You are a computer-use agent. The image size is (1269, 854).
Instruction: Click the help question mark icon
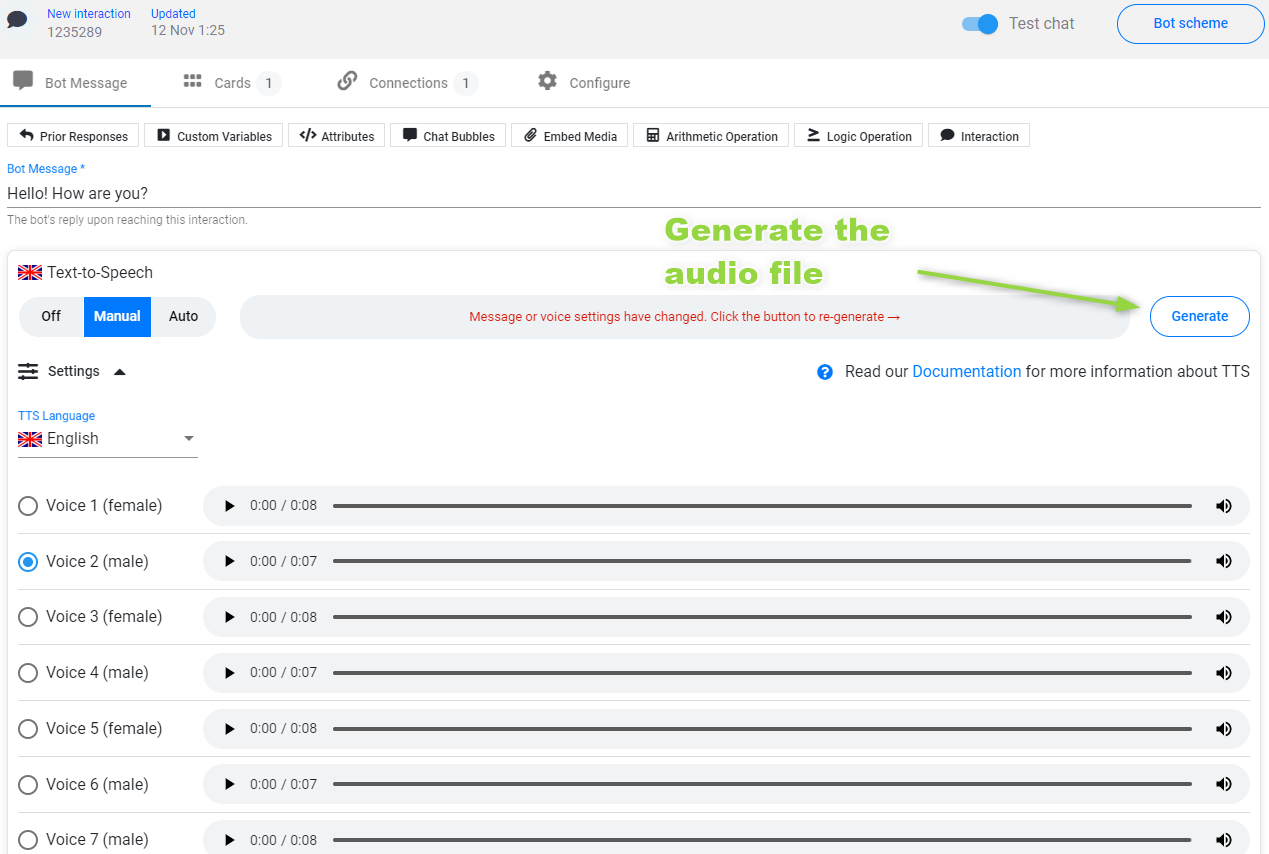click(825, 372)
